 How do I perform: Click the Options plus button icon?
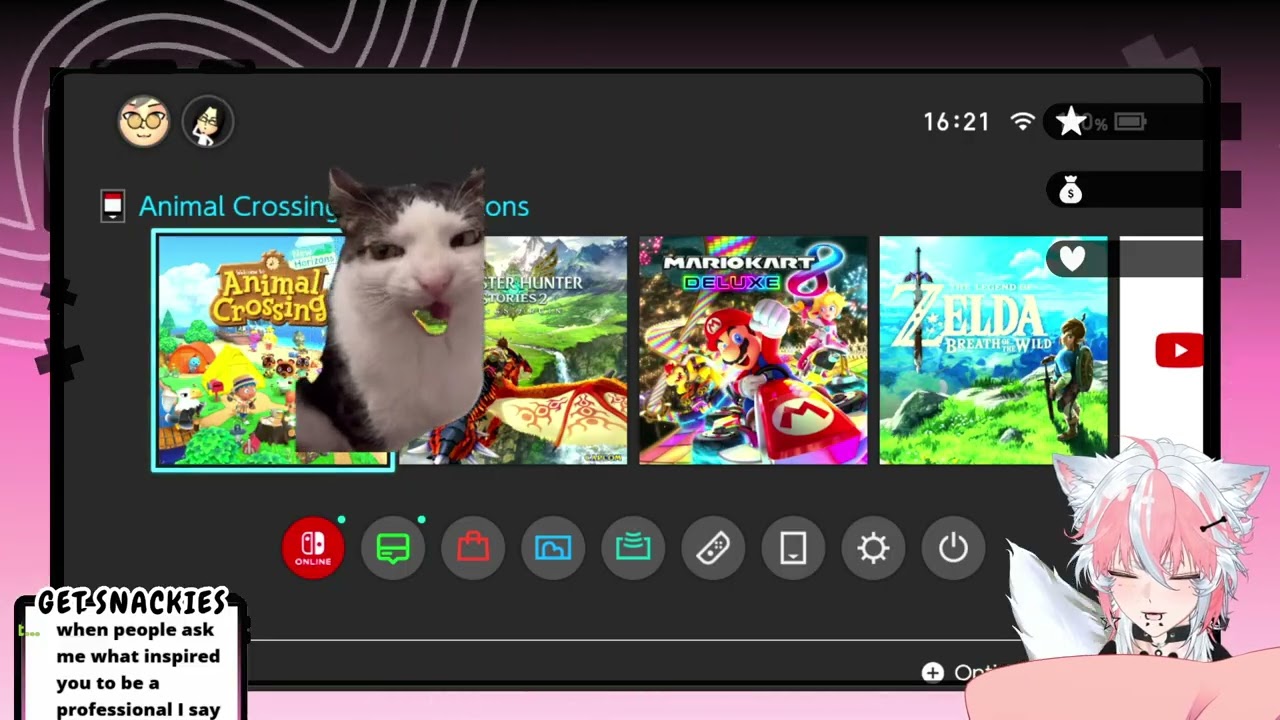[933, 672]
